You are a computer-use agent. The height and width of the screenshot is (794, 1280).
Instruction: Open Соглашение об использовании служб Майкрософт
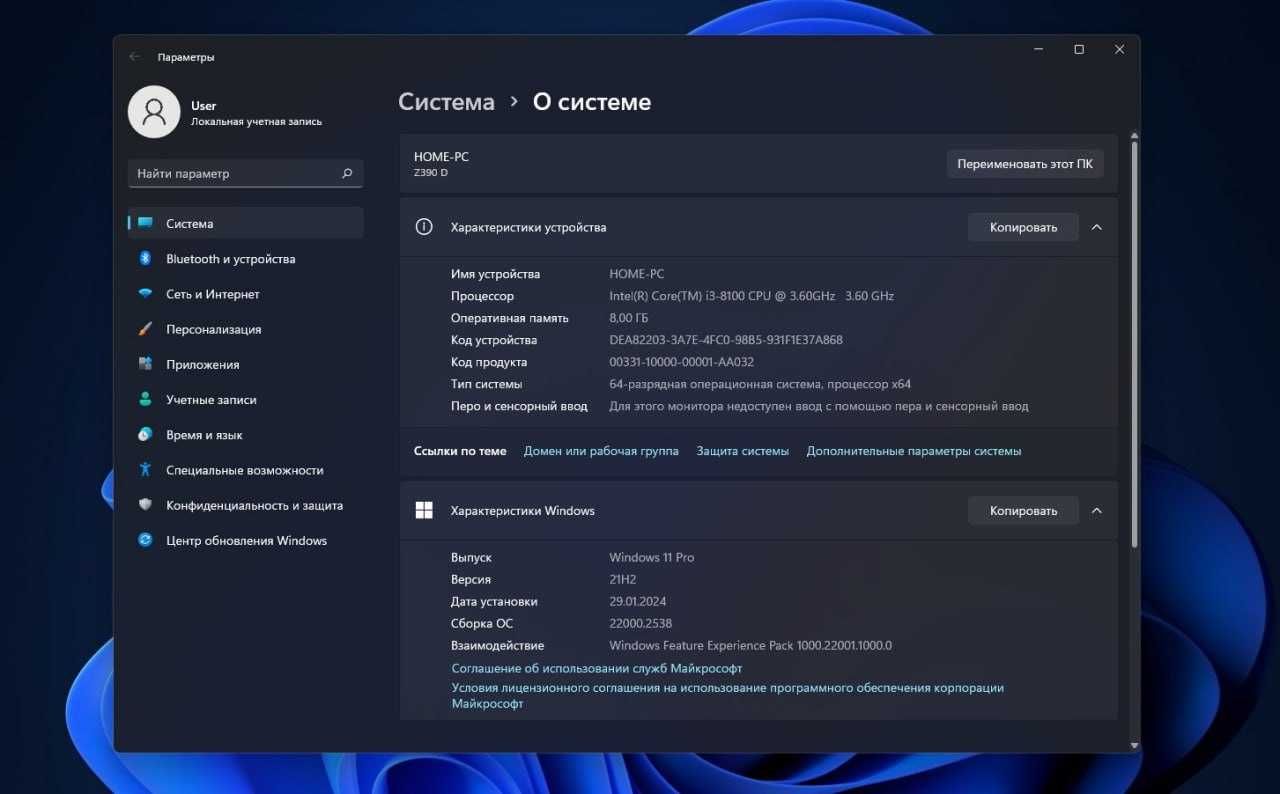click(x=597, y=668)
